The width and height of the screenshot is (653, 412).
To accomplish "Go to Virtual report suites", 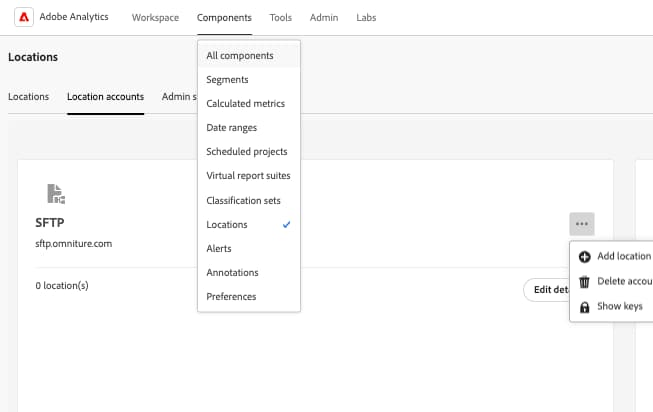I will [x=248, y=176].
